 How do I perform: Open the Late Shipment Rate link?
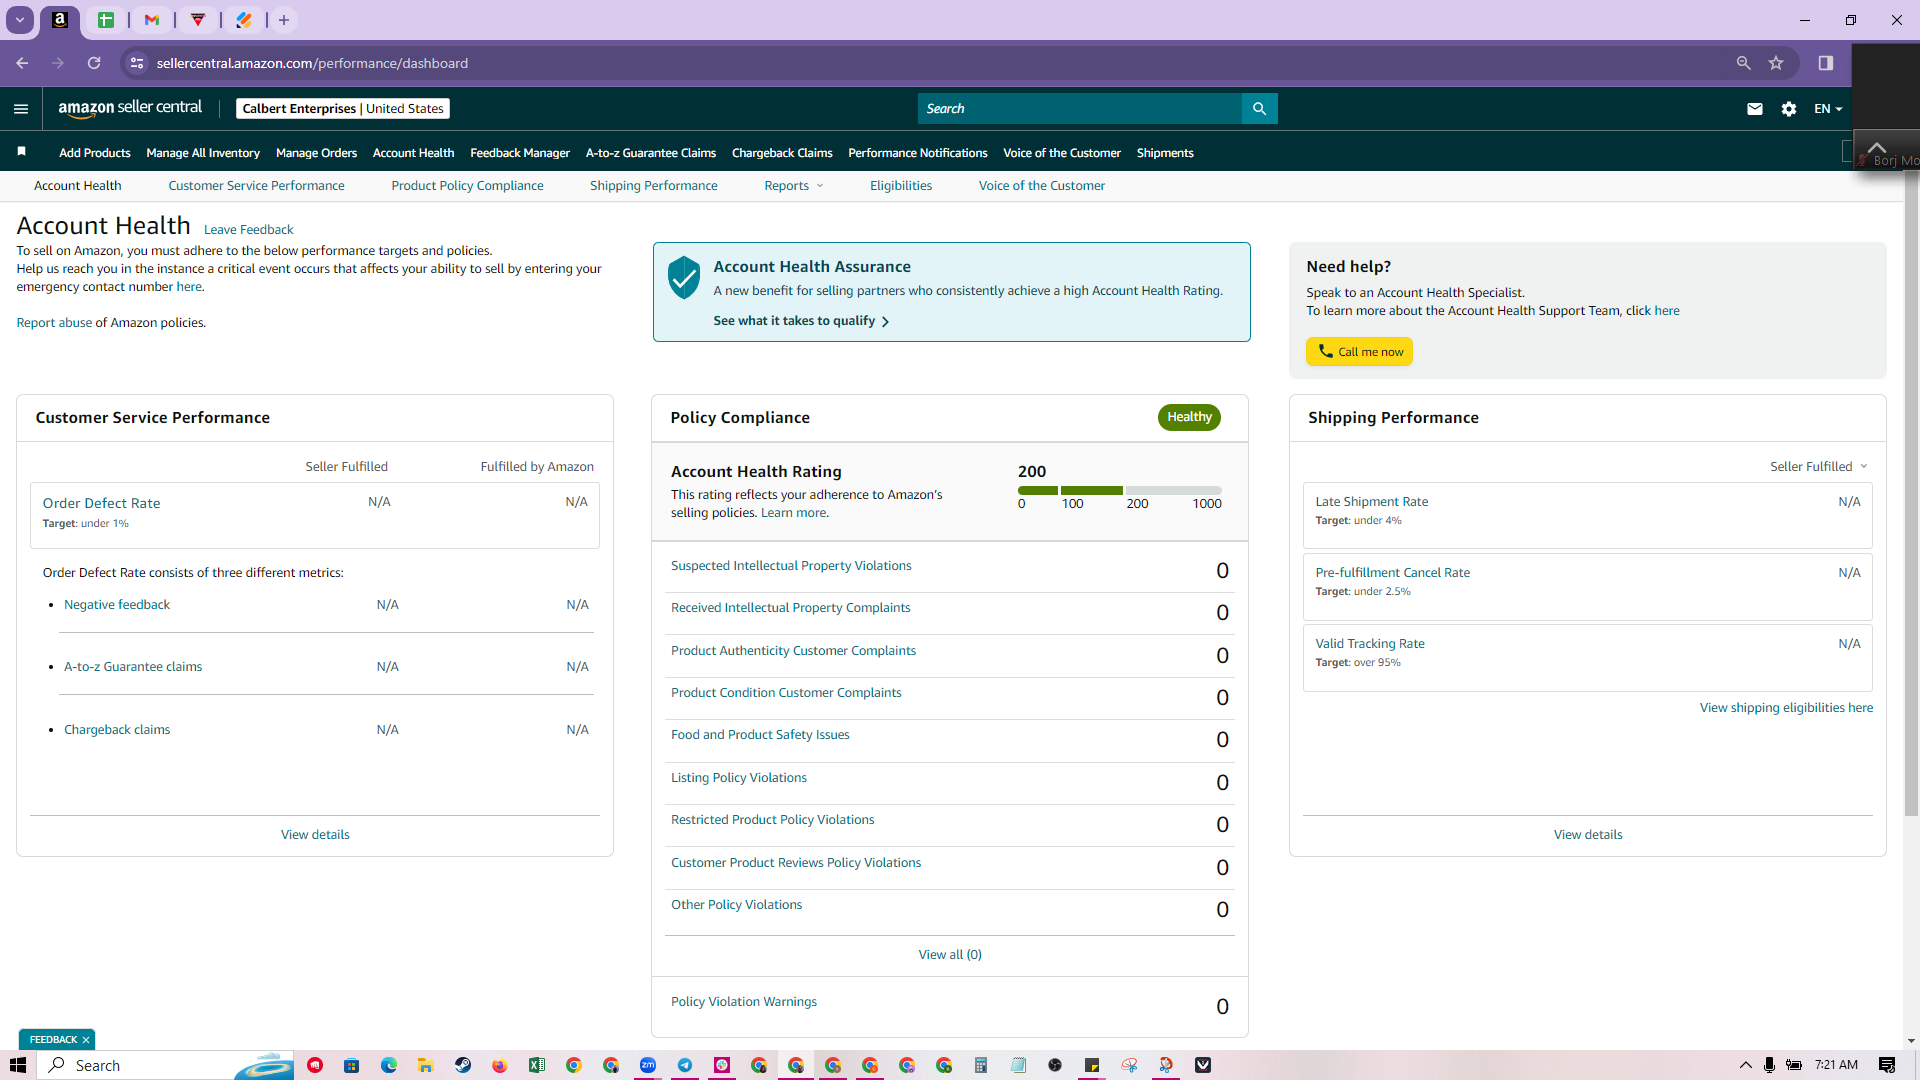pos(1372,502)
